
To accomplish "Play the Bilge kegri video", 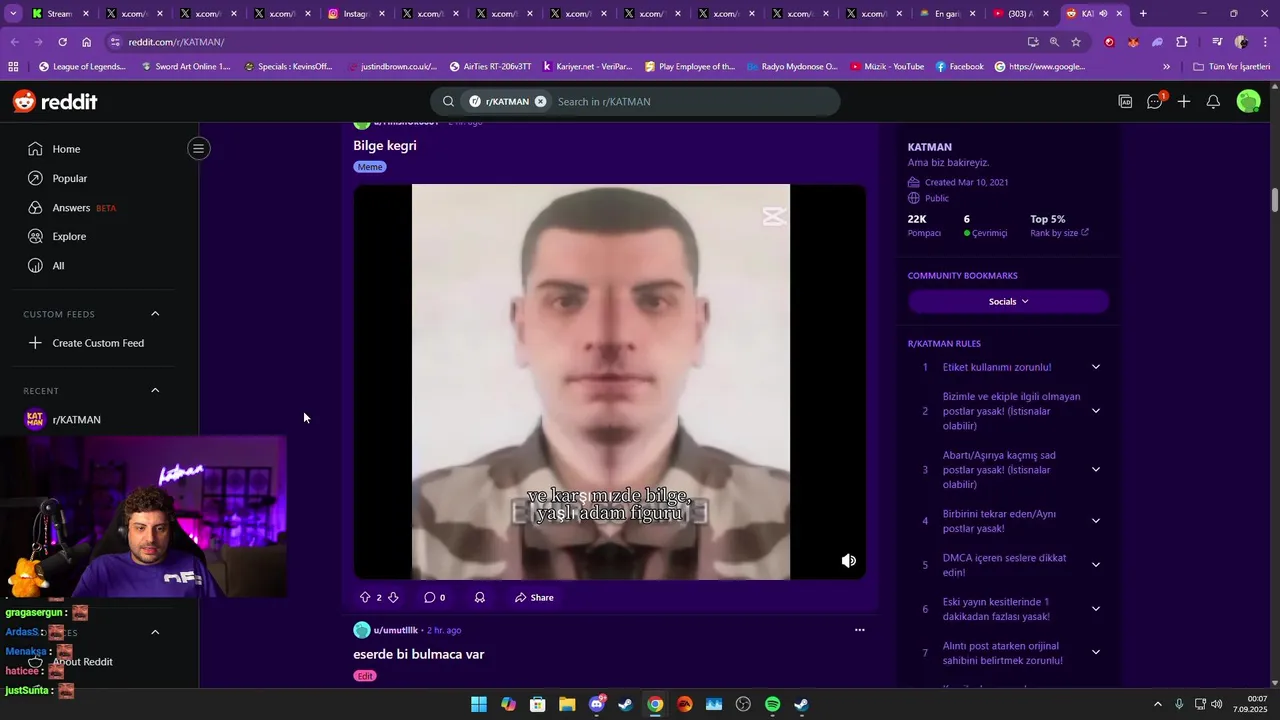I will [610, 382].
